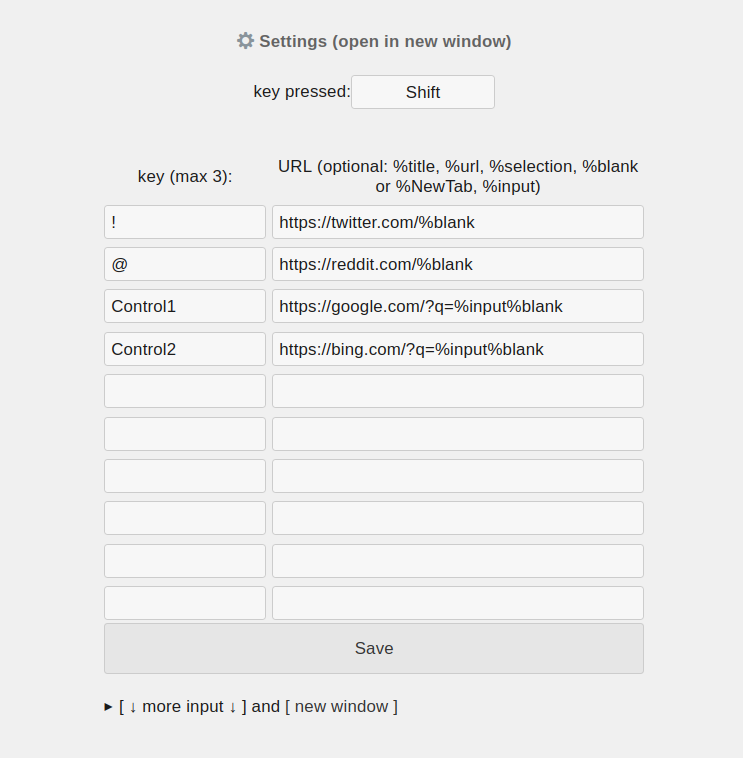
Task: Click the Shift key pressed field
Action: click(x=422, y=92)
